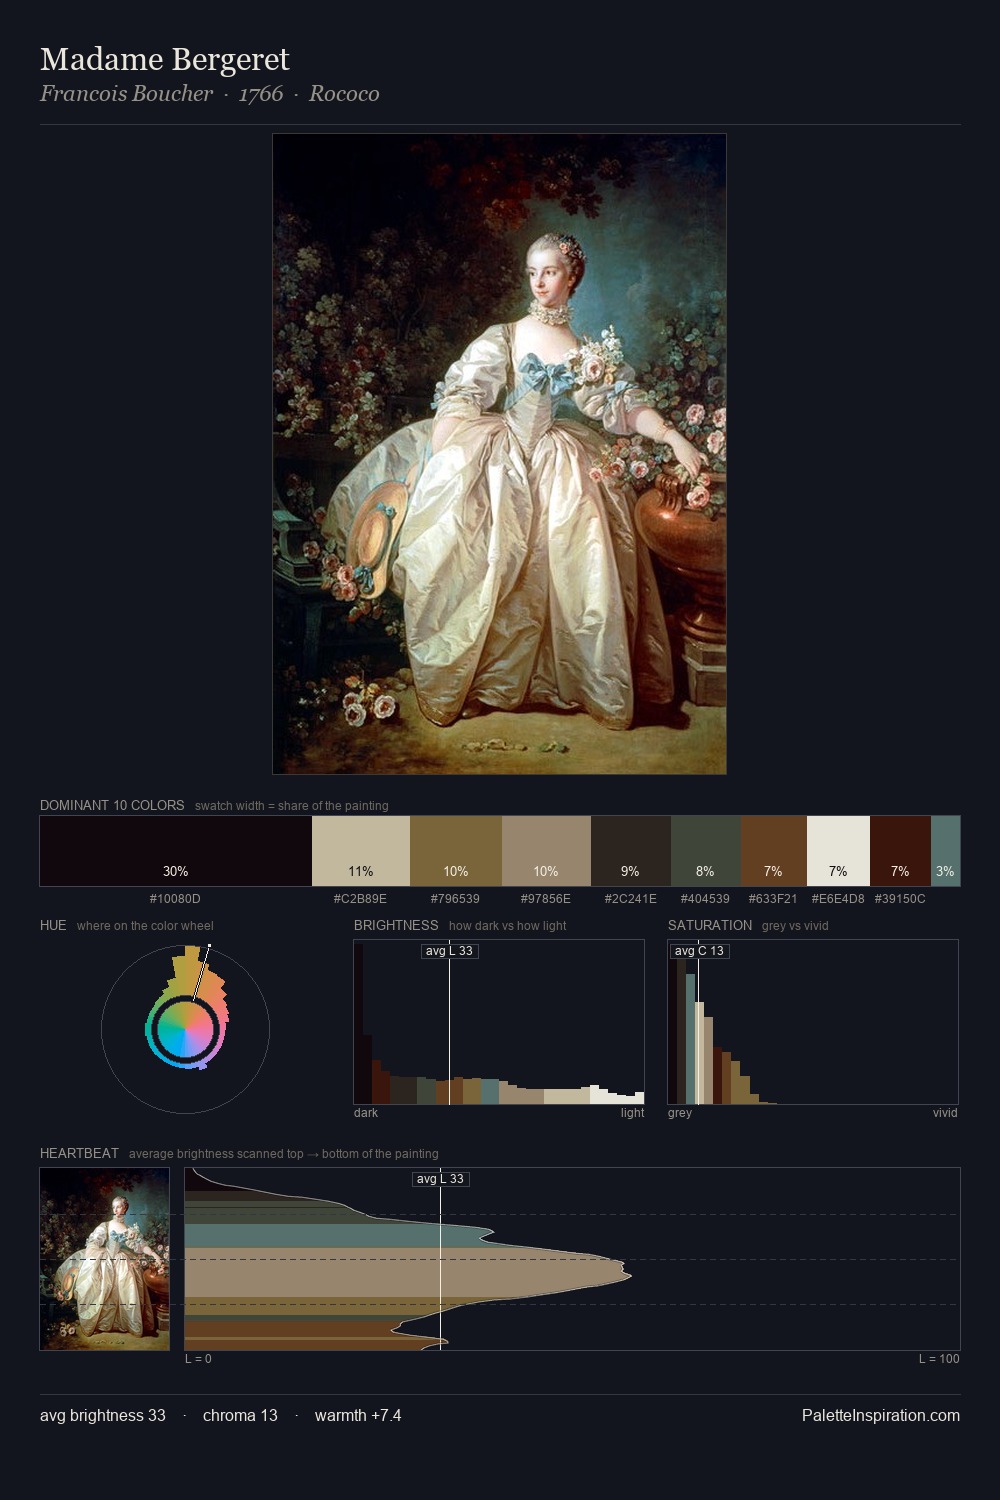The height and width of the screenshot is (1500, 1000).
Task: Click the hex label #633F21
Action: coord(773,899)
